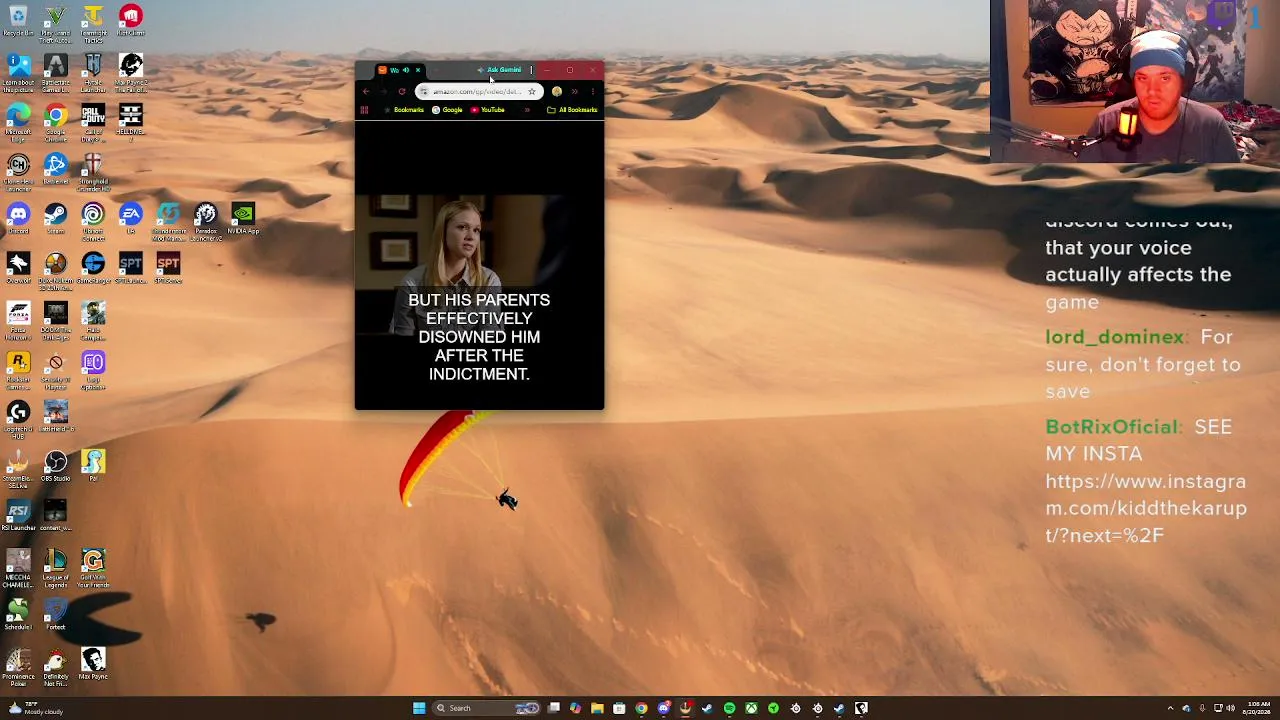Launch the Battle.net desktop shortcut
Screen dimensions: 1280x720
point(55,170)
